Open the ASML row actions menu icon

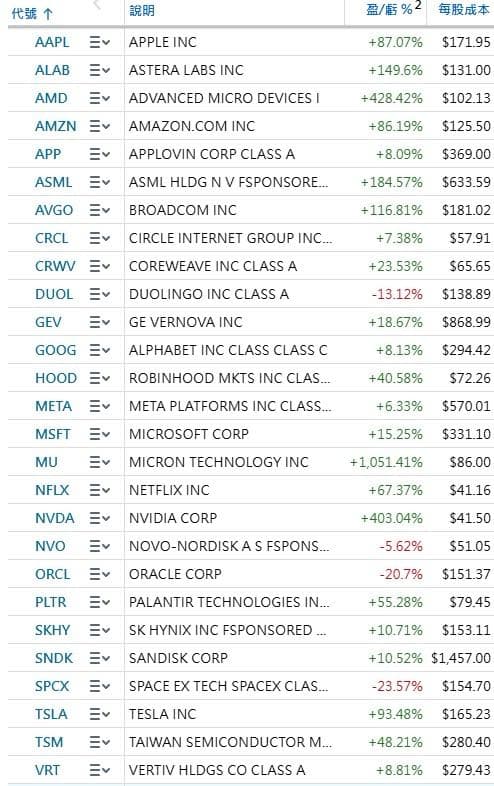click(99, 182)
